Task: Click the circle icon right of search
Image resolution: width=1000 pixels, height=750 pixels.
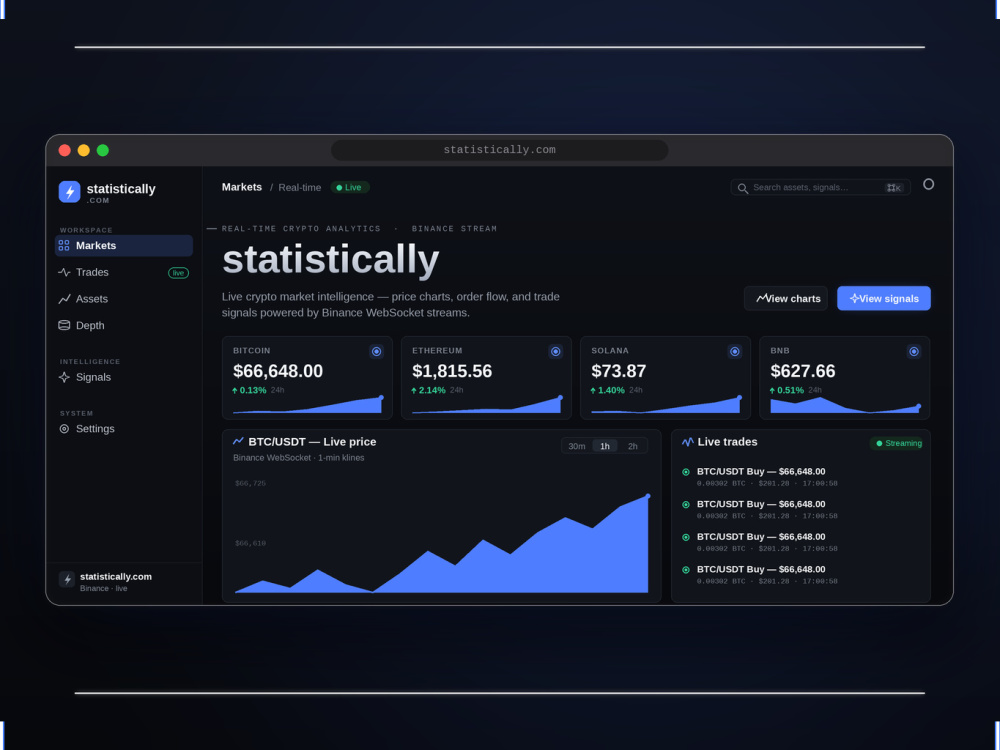Action: click(x=929, y=184)
